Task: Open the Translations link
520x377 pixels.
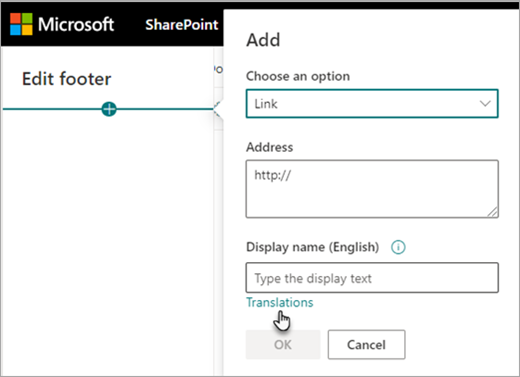Action: point(280,302)
